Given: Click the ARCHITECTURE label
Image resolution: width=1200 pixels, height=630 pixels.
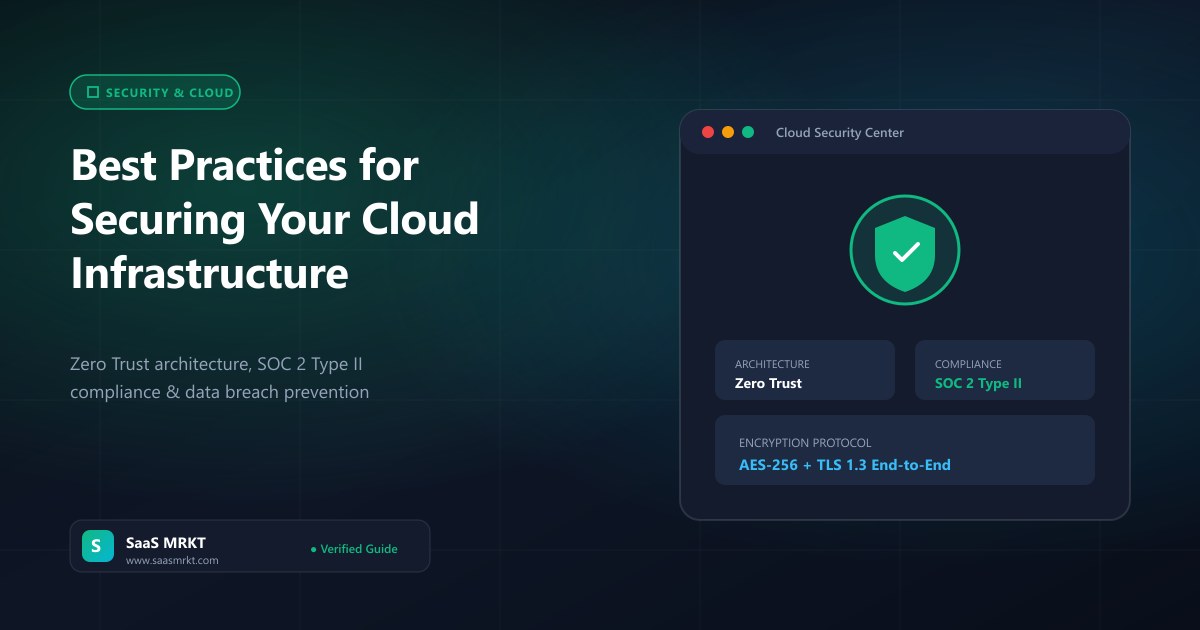Looking at the screenshot, I should pyautogui.click(x=772, y=364).
